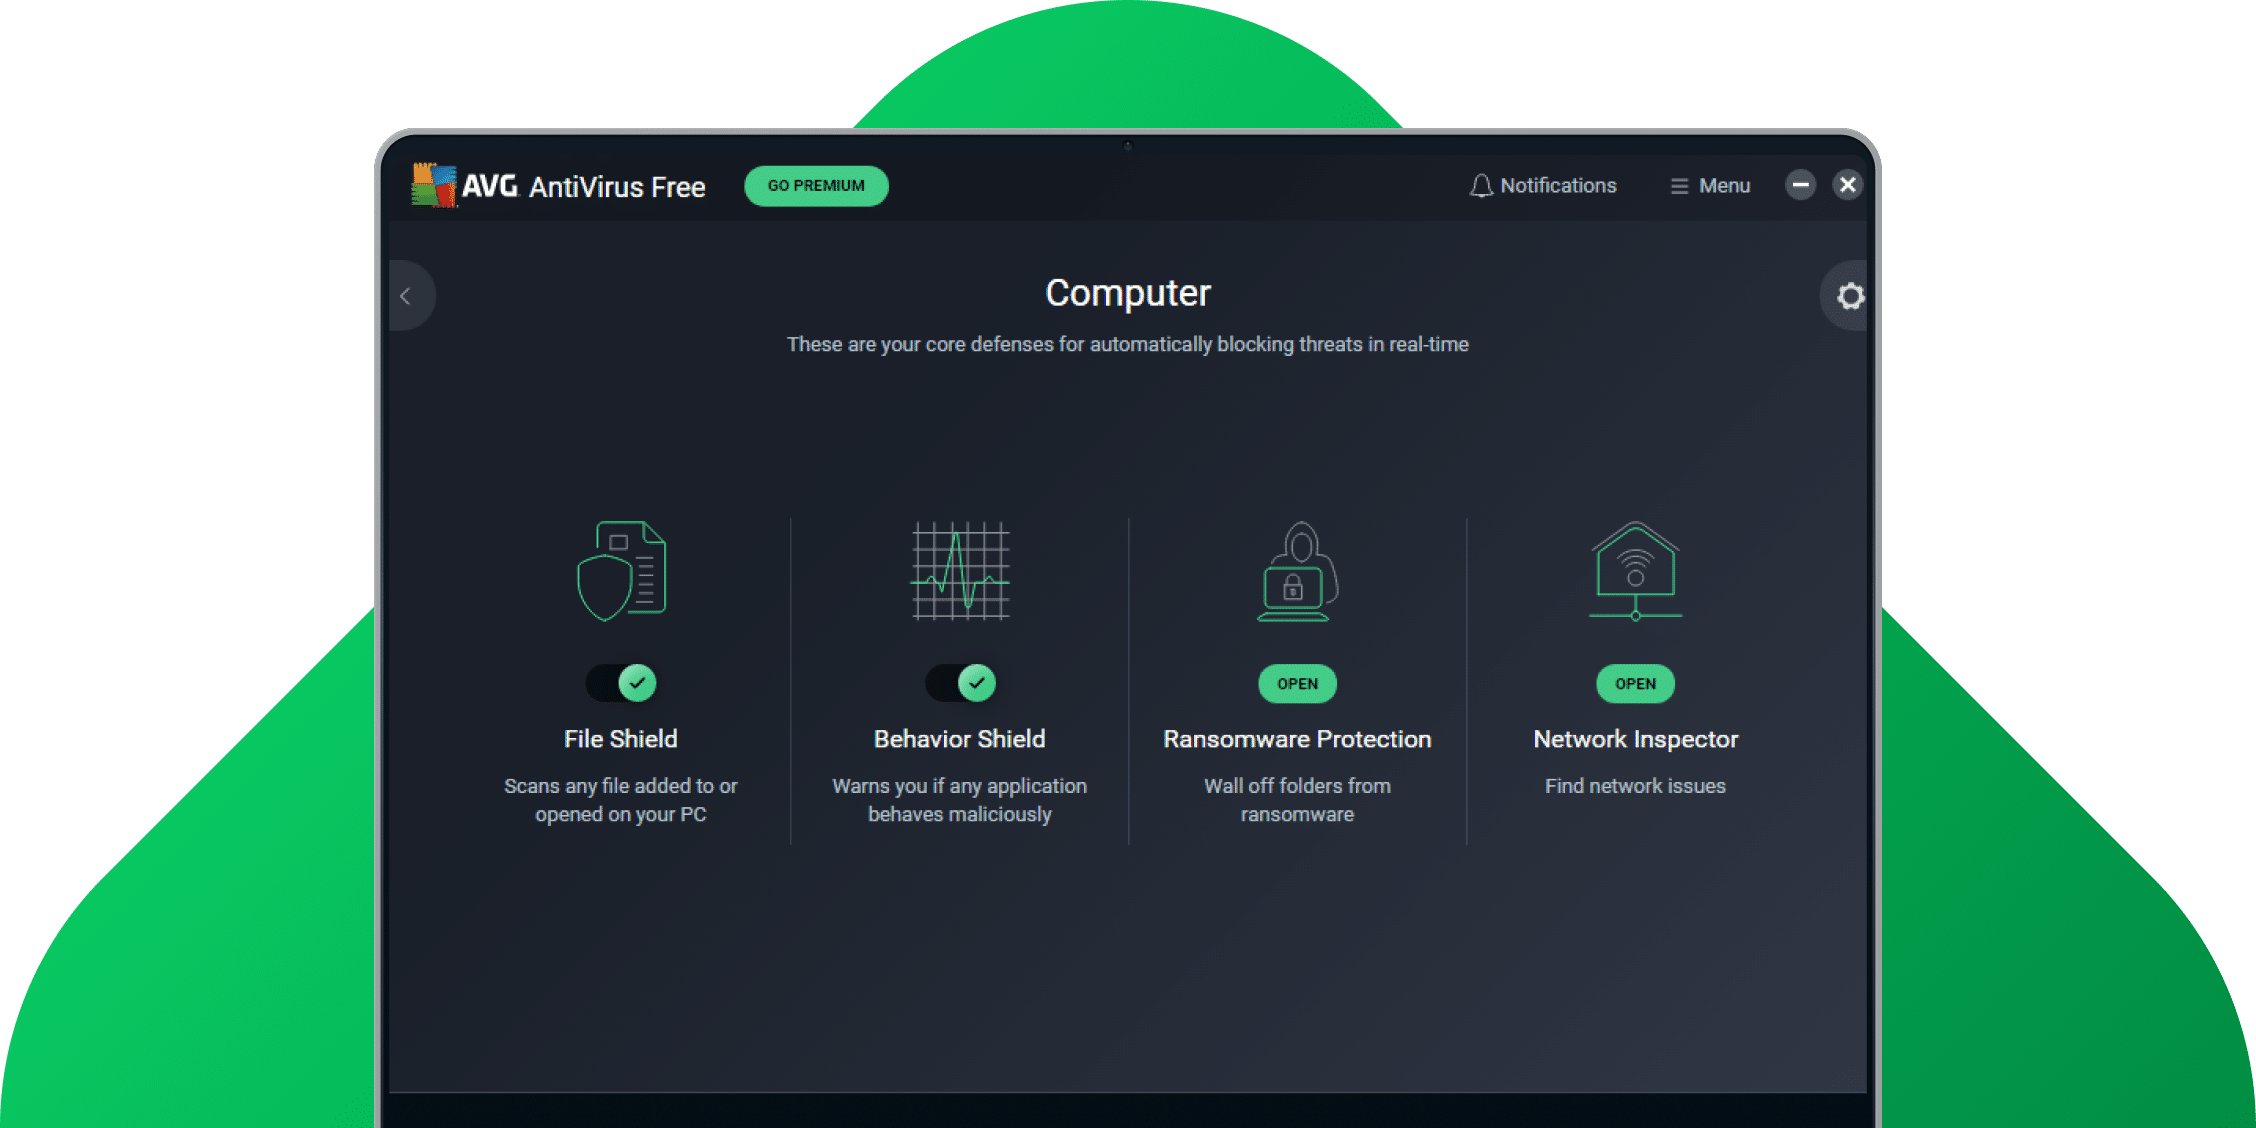Open Ransomware Protection with OPEN button
This screenshot has width=2256, height=1128.
tap(1297, 684)
